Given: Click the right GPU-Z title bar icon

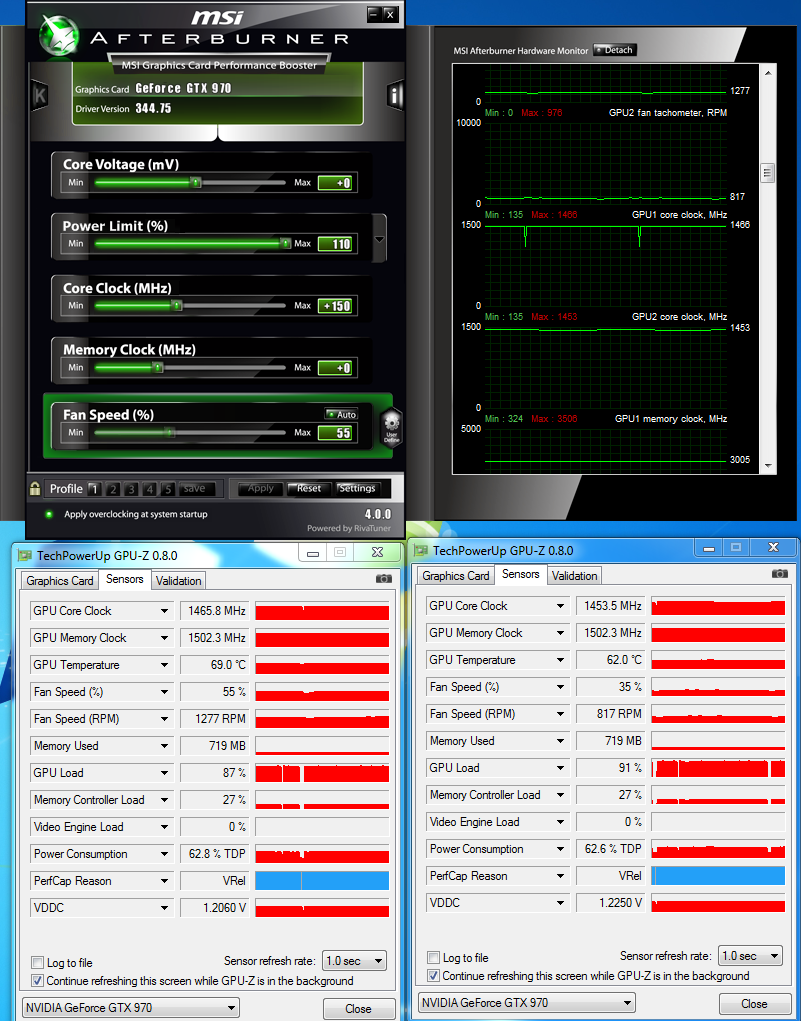Looking at the screenshot, I should point(421,550).
